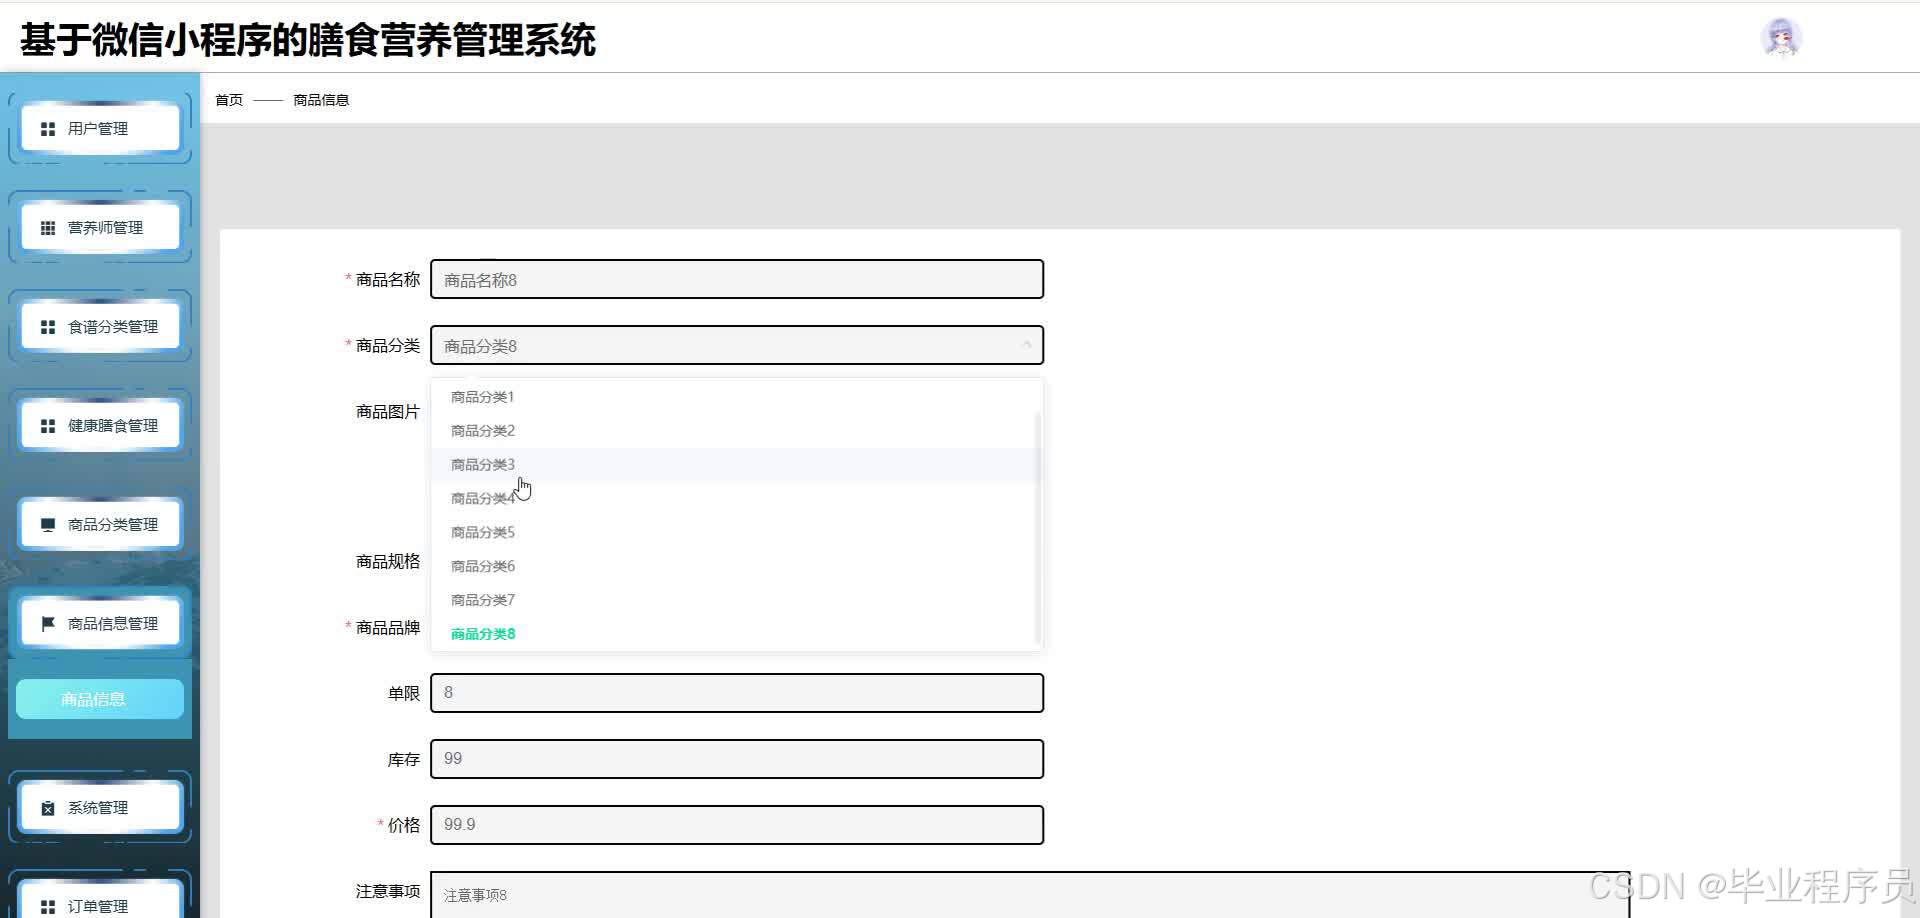This screenshot has height=918, width=1920.
Task: Choose 商品分类7 from the dropdown list
Action: [x=737, y=601]
